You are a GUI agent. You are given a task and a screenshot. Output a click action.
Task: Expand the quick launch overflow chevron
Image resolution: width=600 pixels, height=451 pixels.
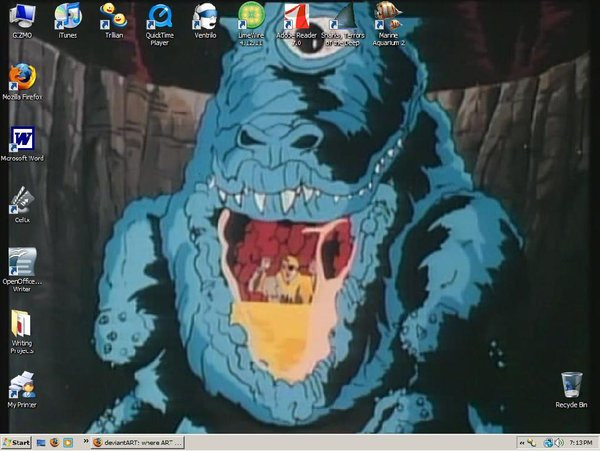[x=86, y=442]
